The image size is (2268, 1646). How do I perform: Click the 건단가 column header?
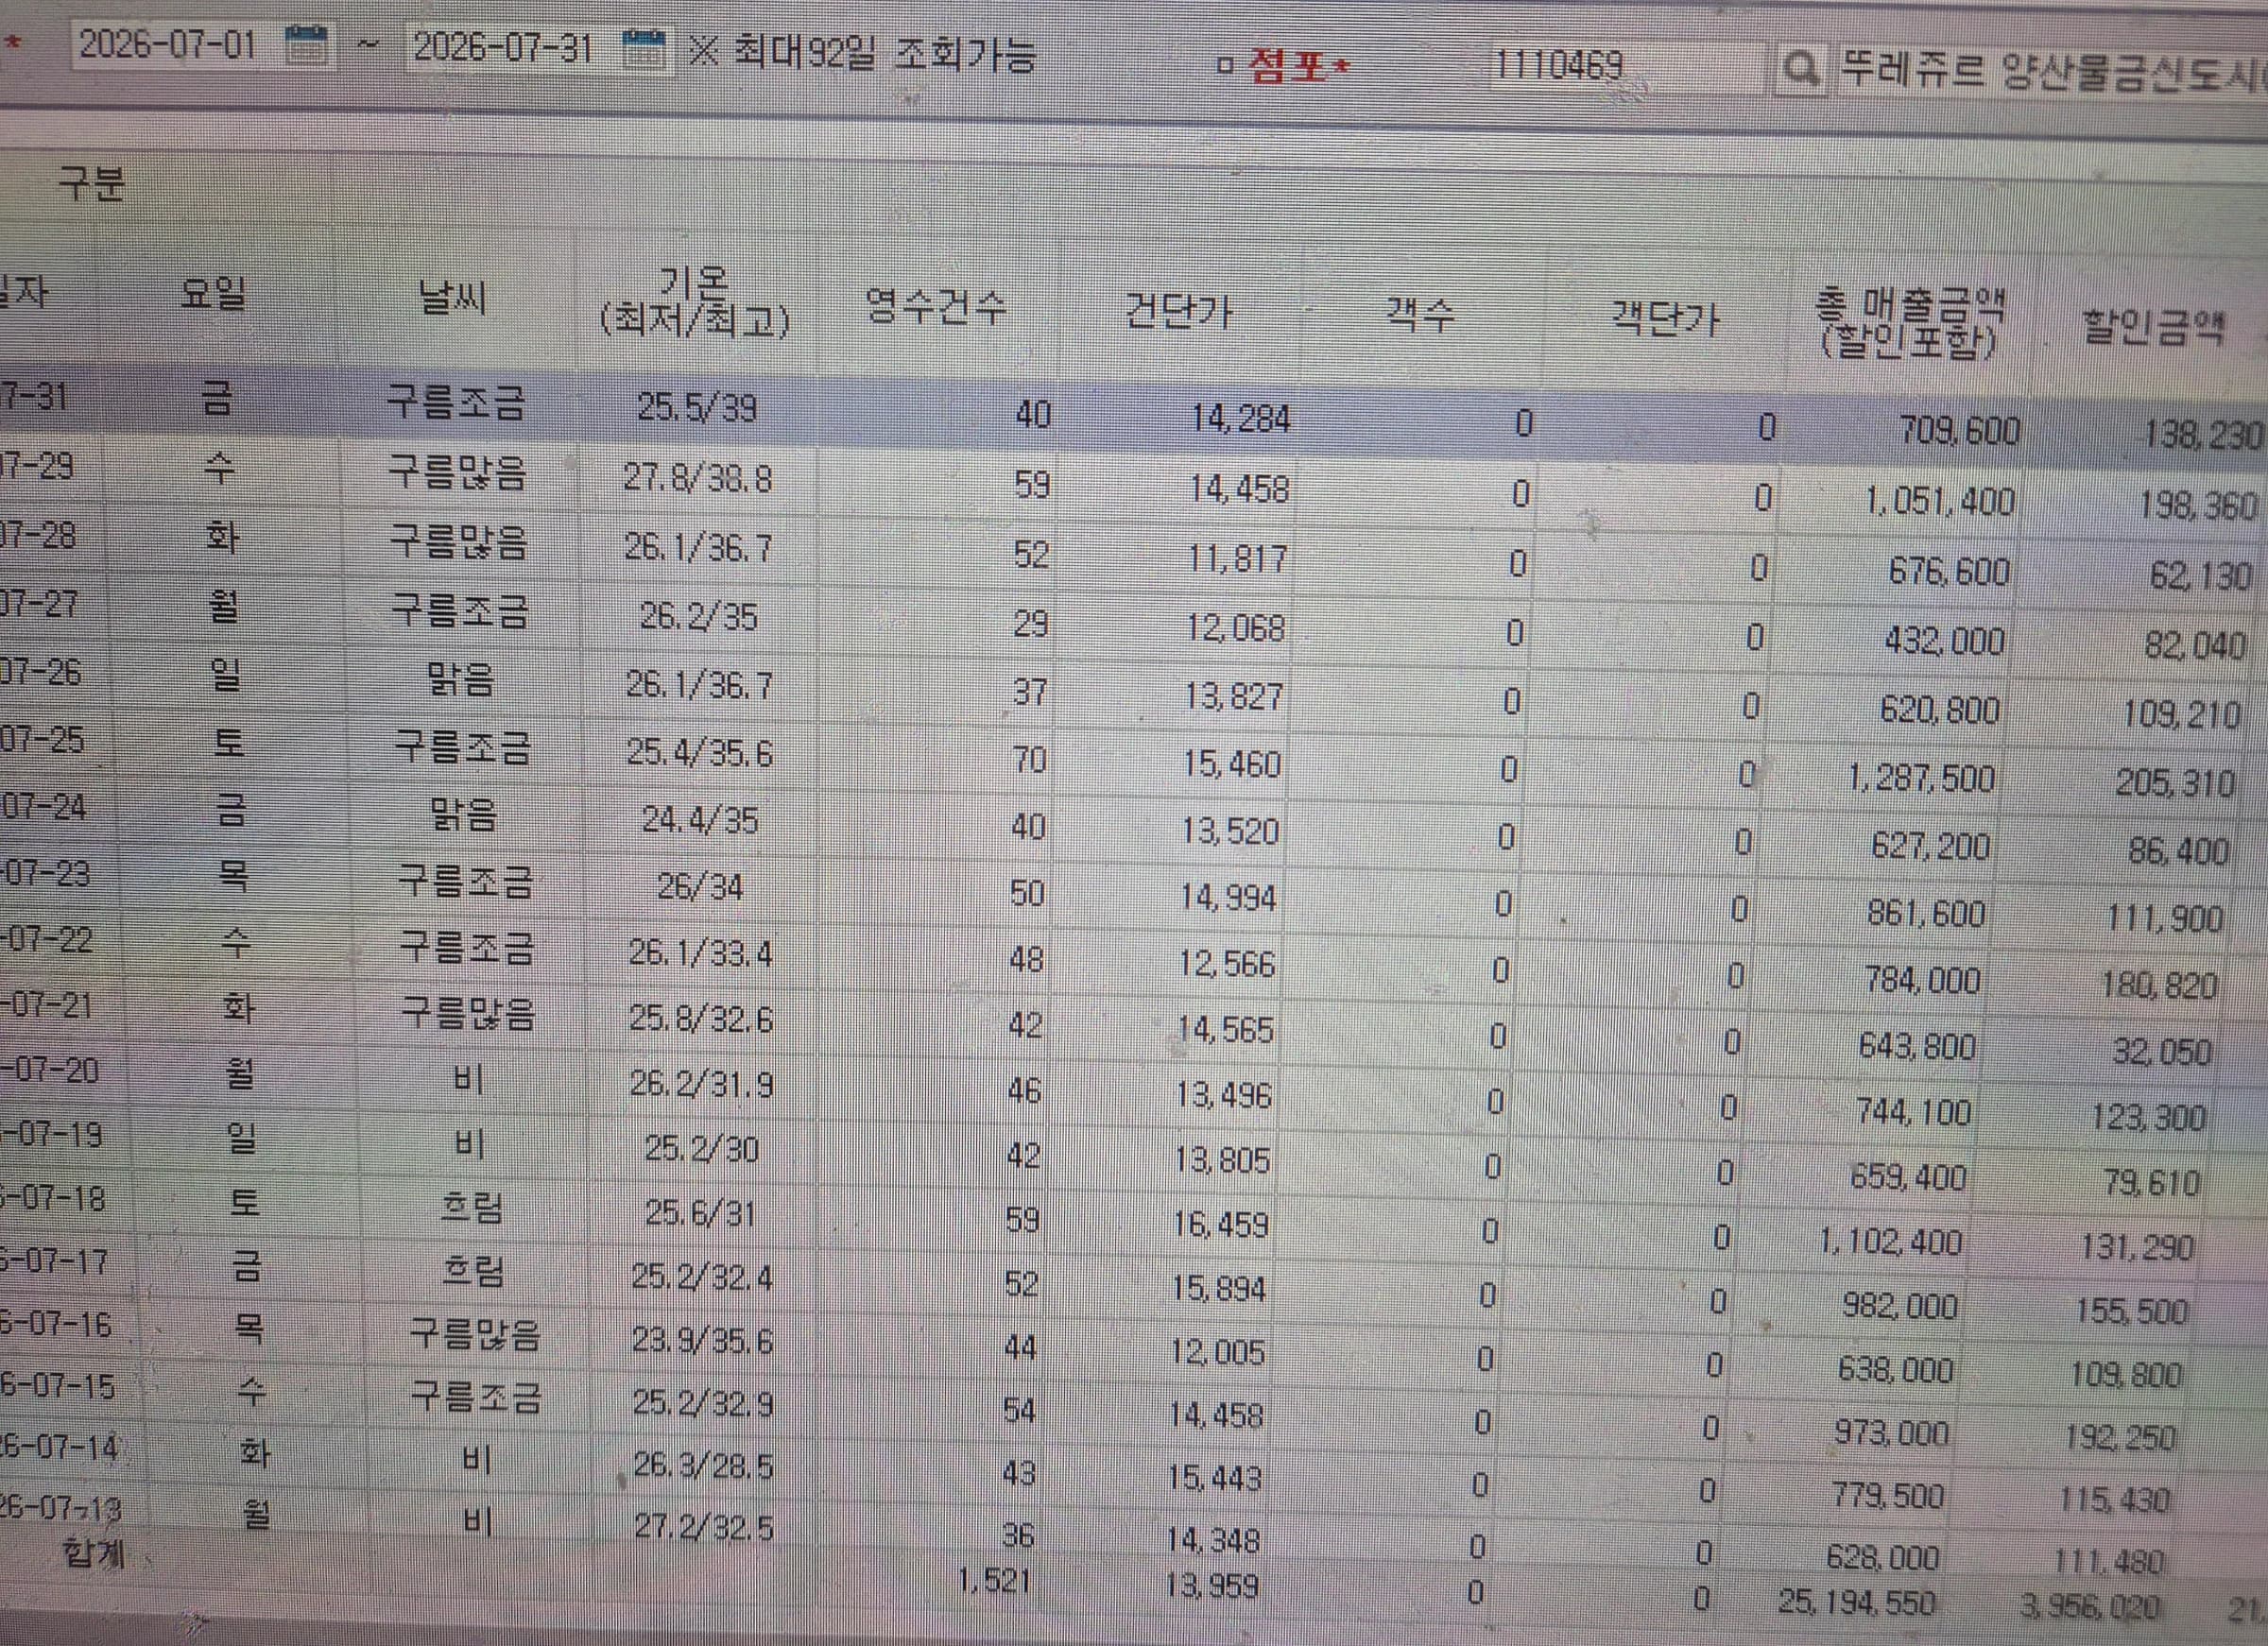(x=1178, y=312)
